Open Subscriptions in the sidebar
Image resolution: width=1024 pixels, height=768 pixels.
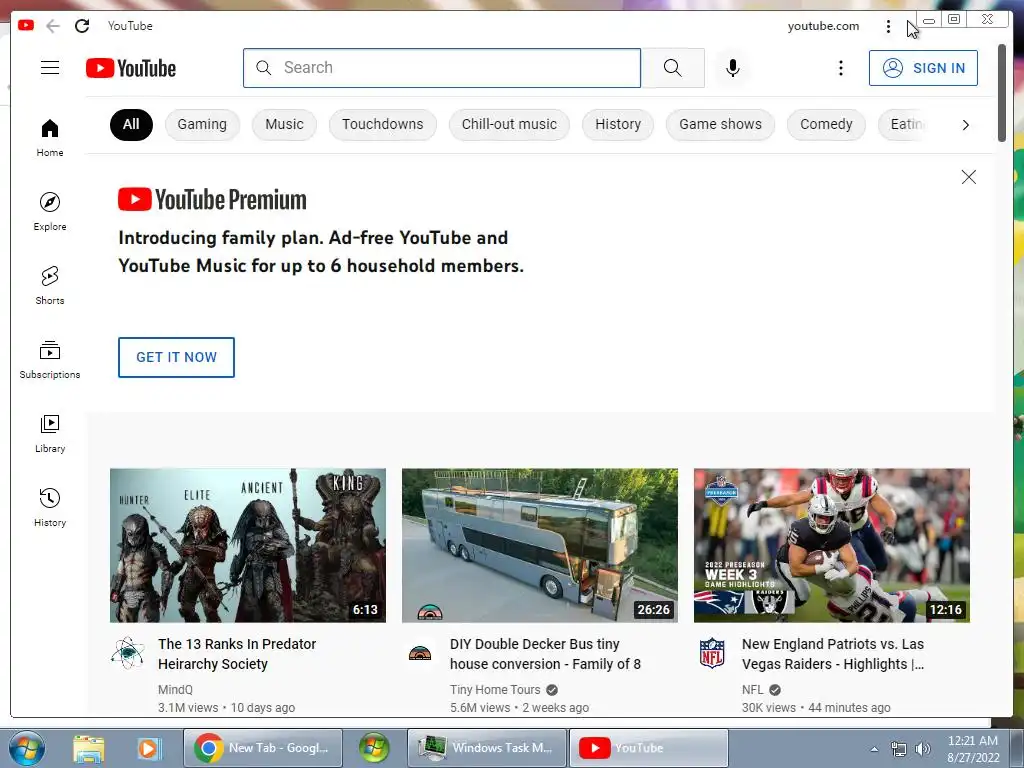tap(50, 360)
